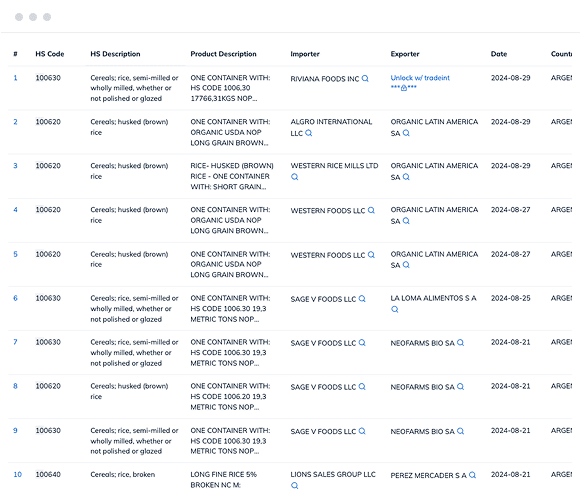Open row number 8 link
The height and width of the screenshot is (500, 580).
(16, 386)
